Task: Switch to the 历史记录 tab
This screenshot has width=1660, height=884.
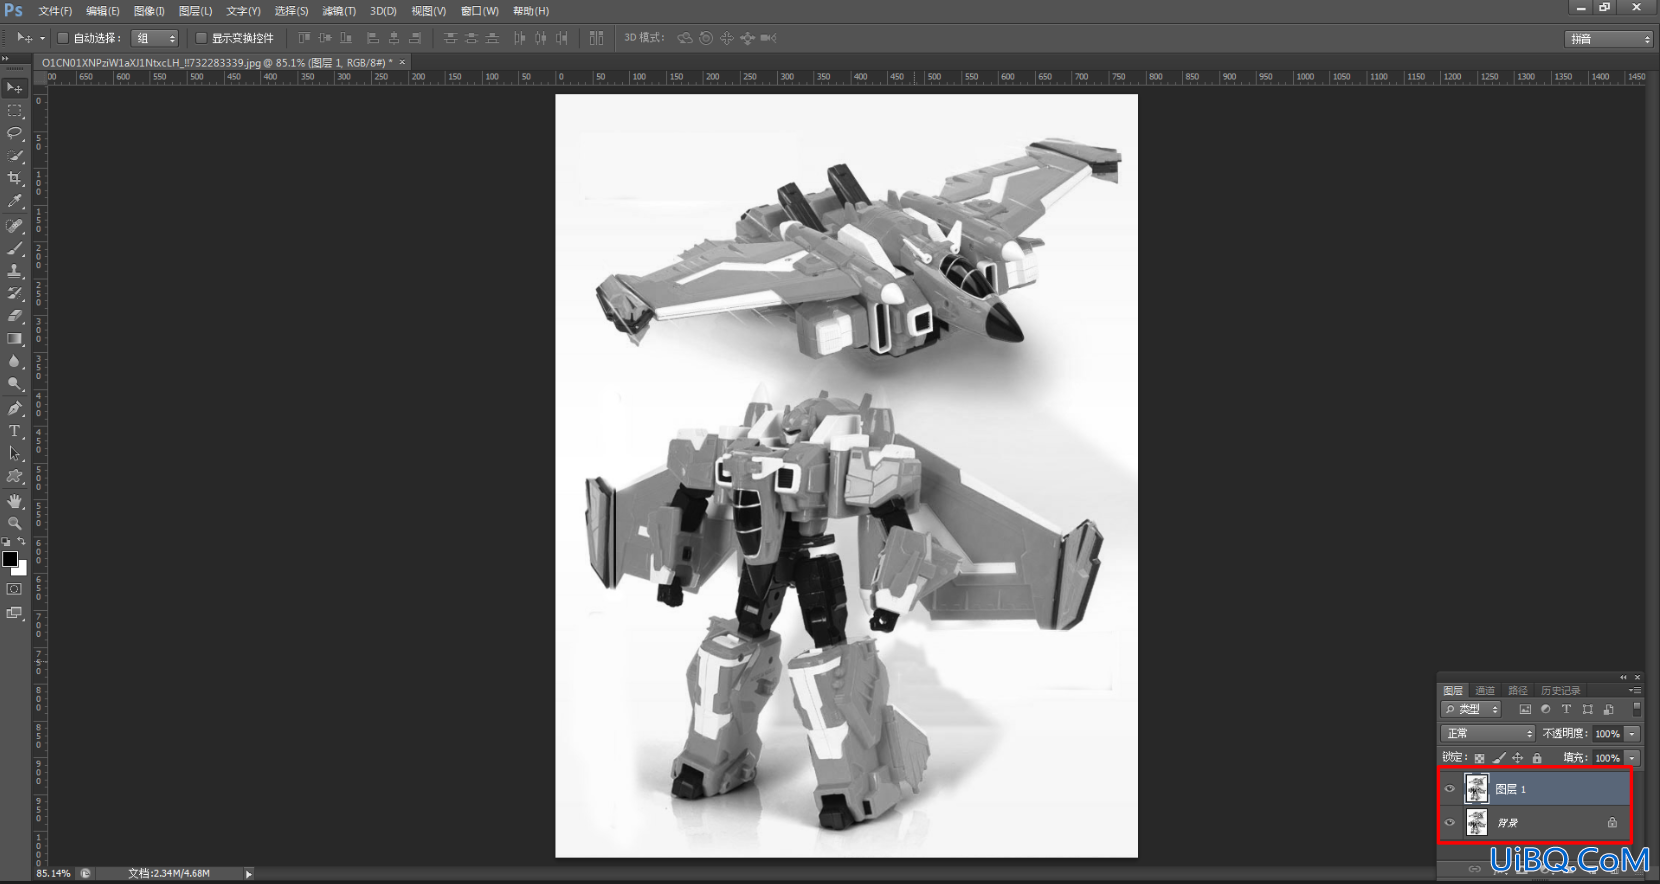Action: (1560, 690)
